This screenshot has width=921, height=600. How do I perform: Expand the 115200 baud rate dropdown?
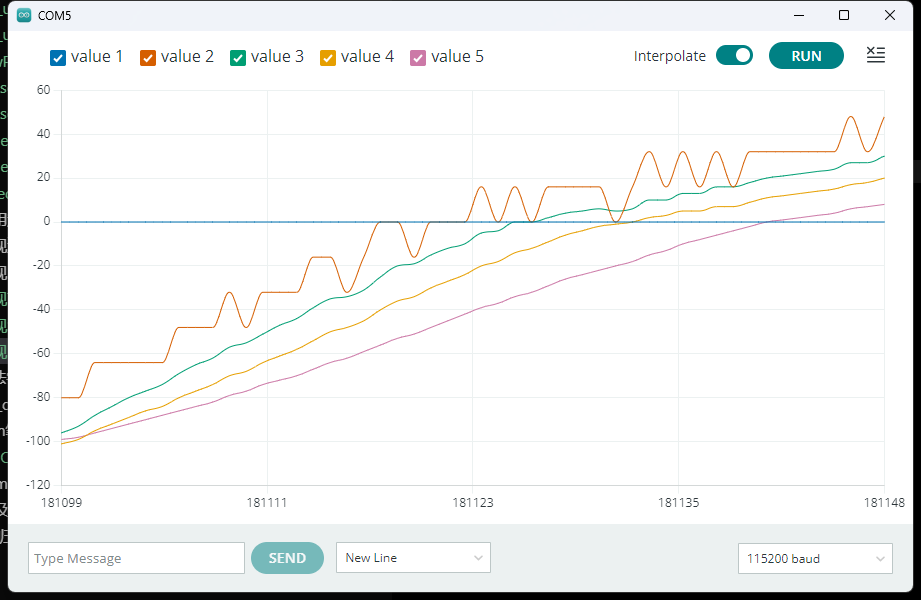[815, 559]
